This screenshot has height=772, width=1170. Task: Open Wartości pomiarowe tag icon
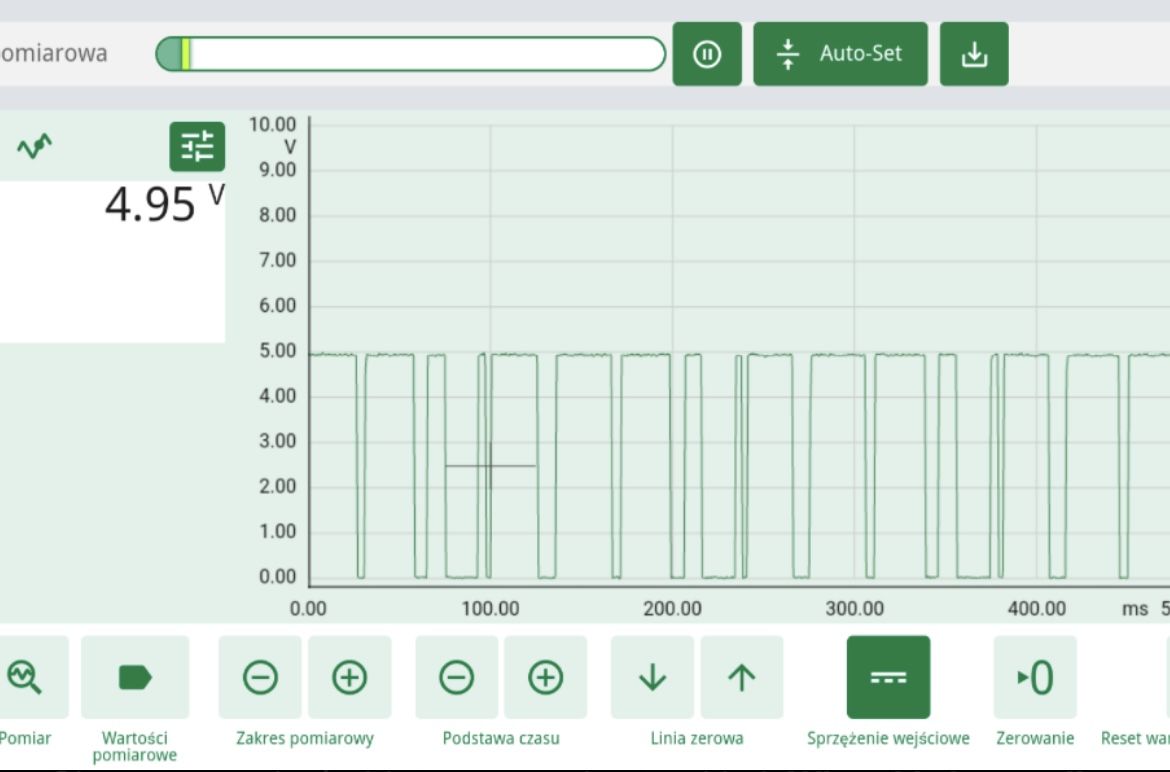click(135, 677)
